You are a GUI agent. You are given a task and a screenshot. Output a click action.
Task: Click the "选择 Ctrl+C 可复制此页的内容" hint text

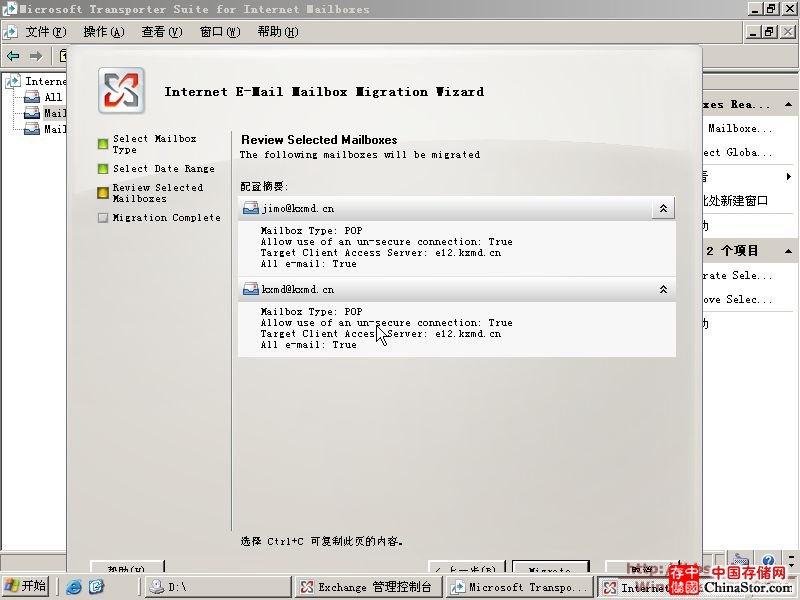(x=321, y=541)
